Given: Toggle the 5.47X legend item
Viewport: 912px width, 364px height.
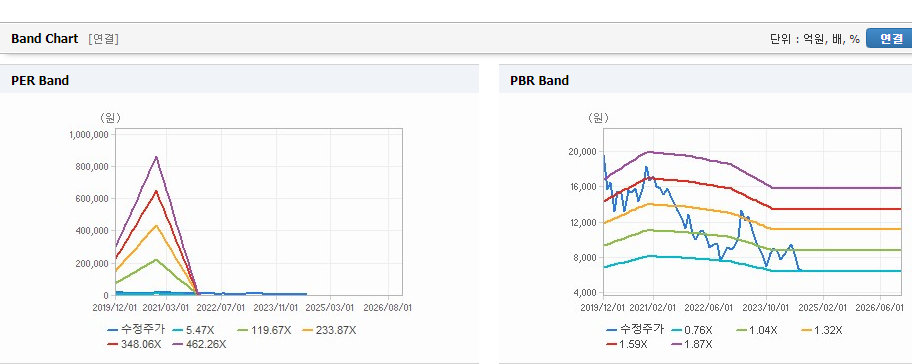Looking at the screenshot, I should tap(193, 330).
